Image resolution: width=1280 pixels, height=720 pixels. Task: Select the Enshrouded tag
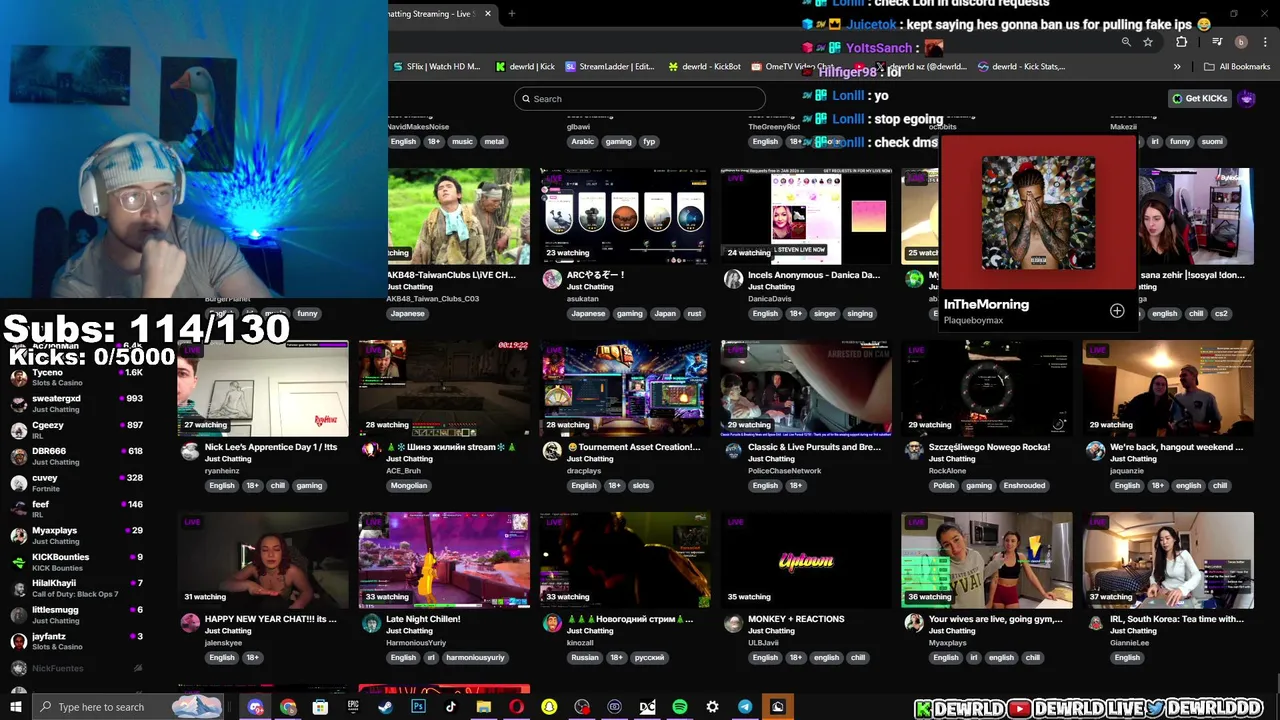(x=1024, y=486)
